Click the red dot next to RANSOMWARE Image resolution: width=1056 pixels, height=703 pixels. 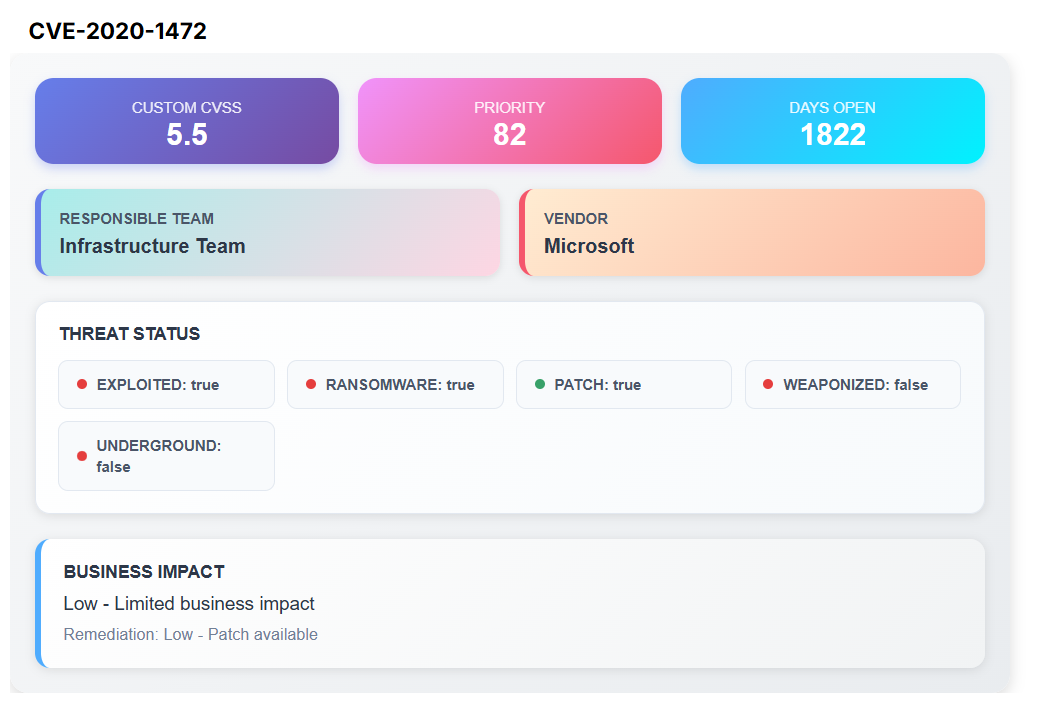[x=311, y=384]
